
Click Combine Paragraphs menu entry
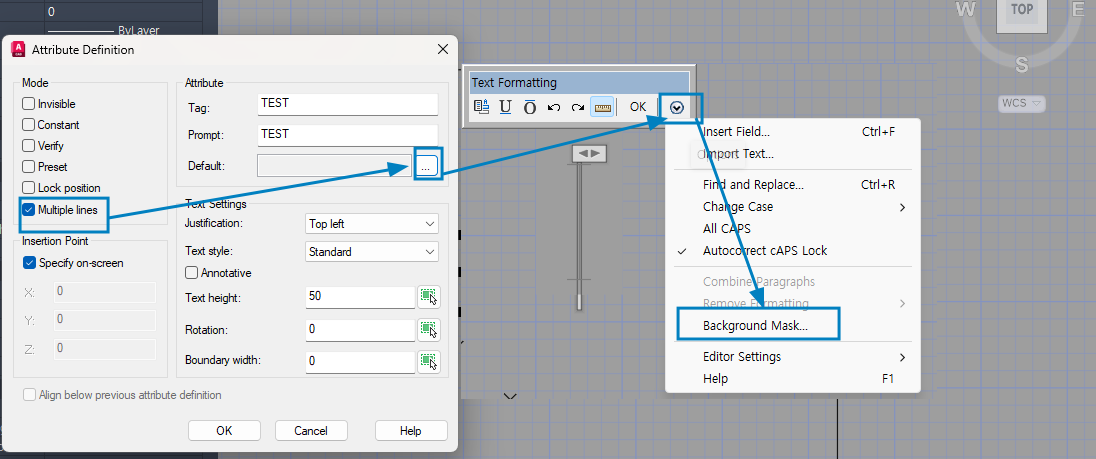pos(793,282)
